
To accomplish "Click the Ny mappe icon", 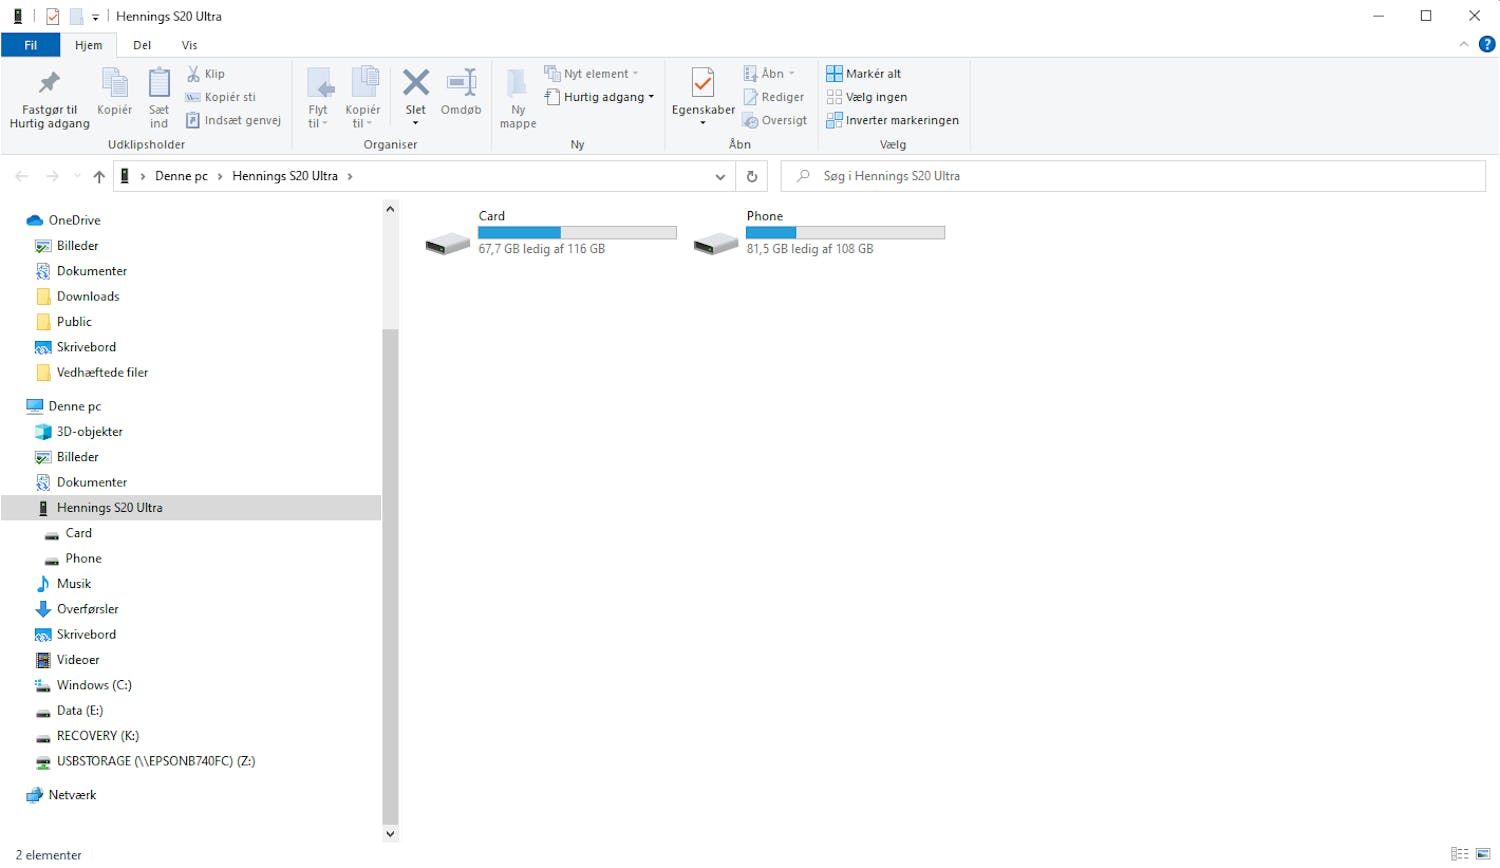I will click(x=517, y=84).
